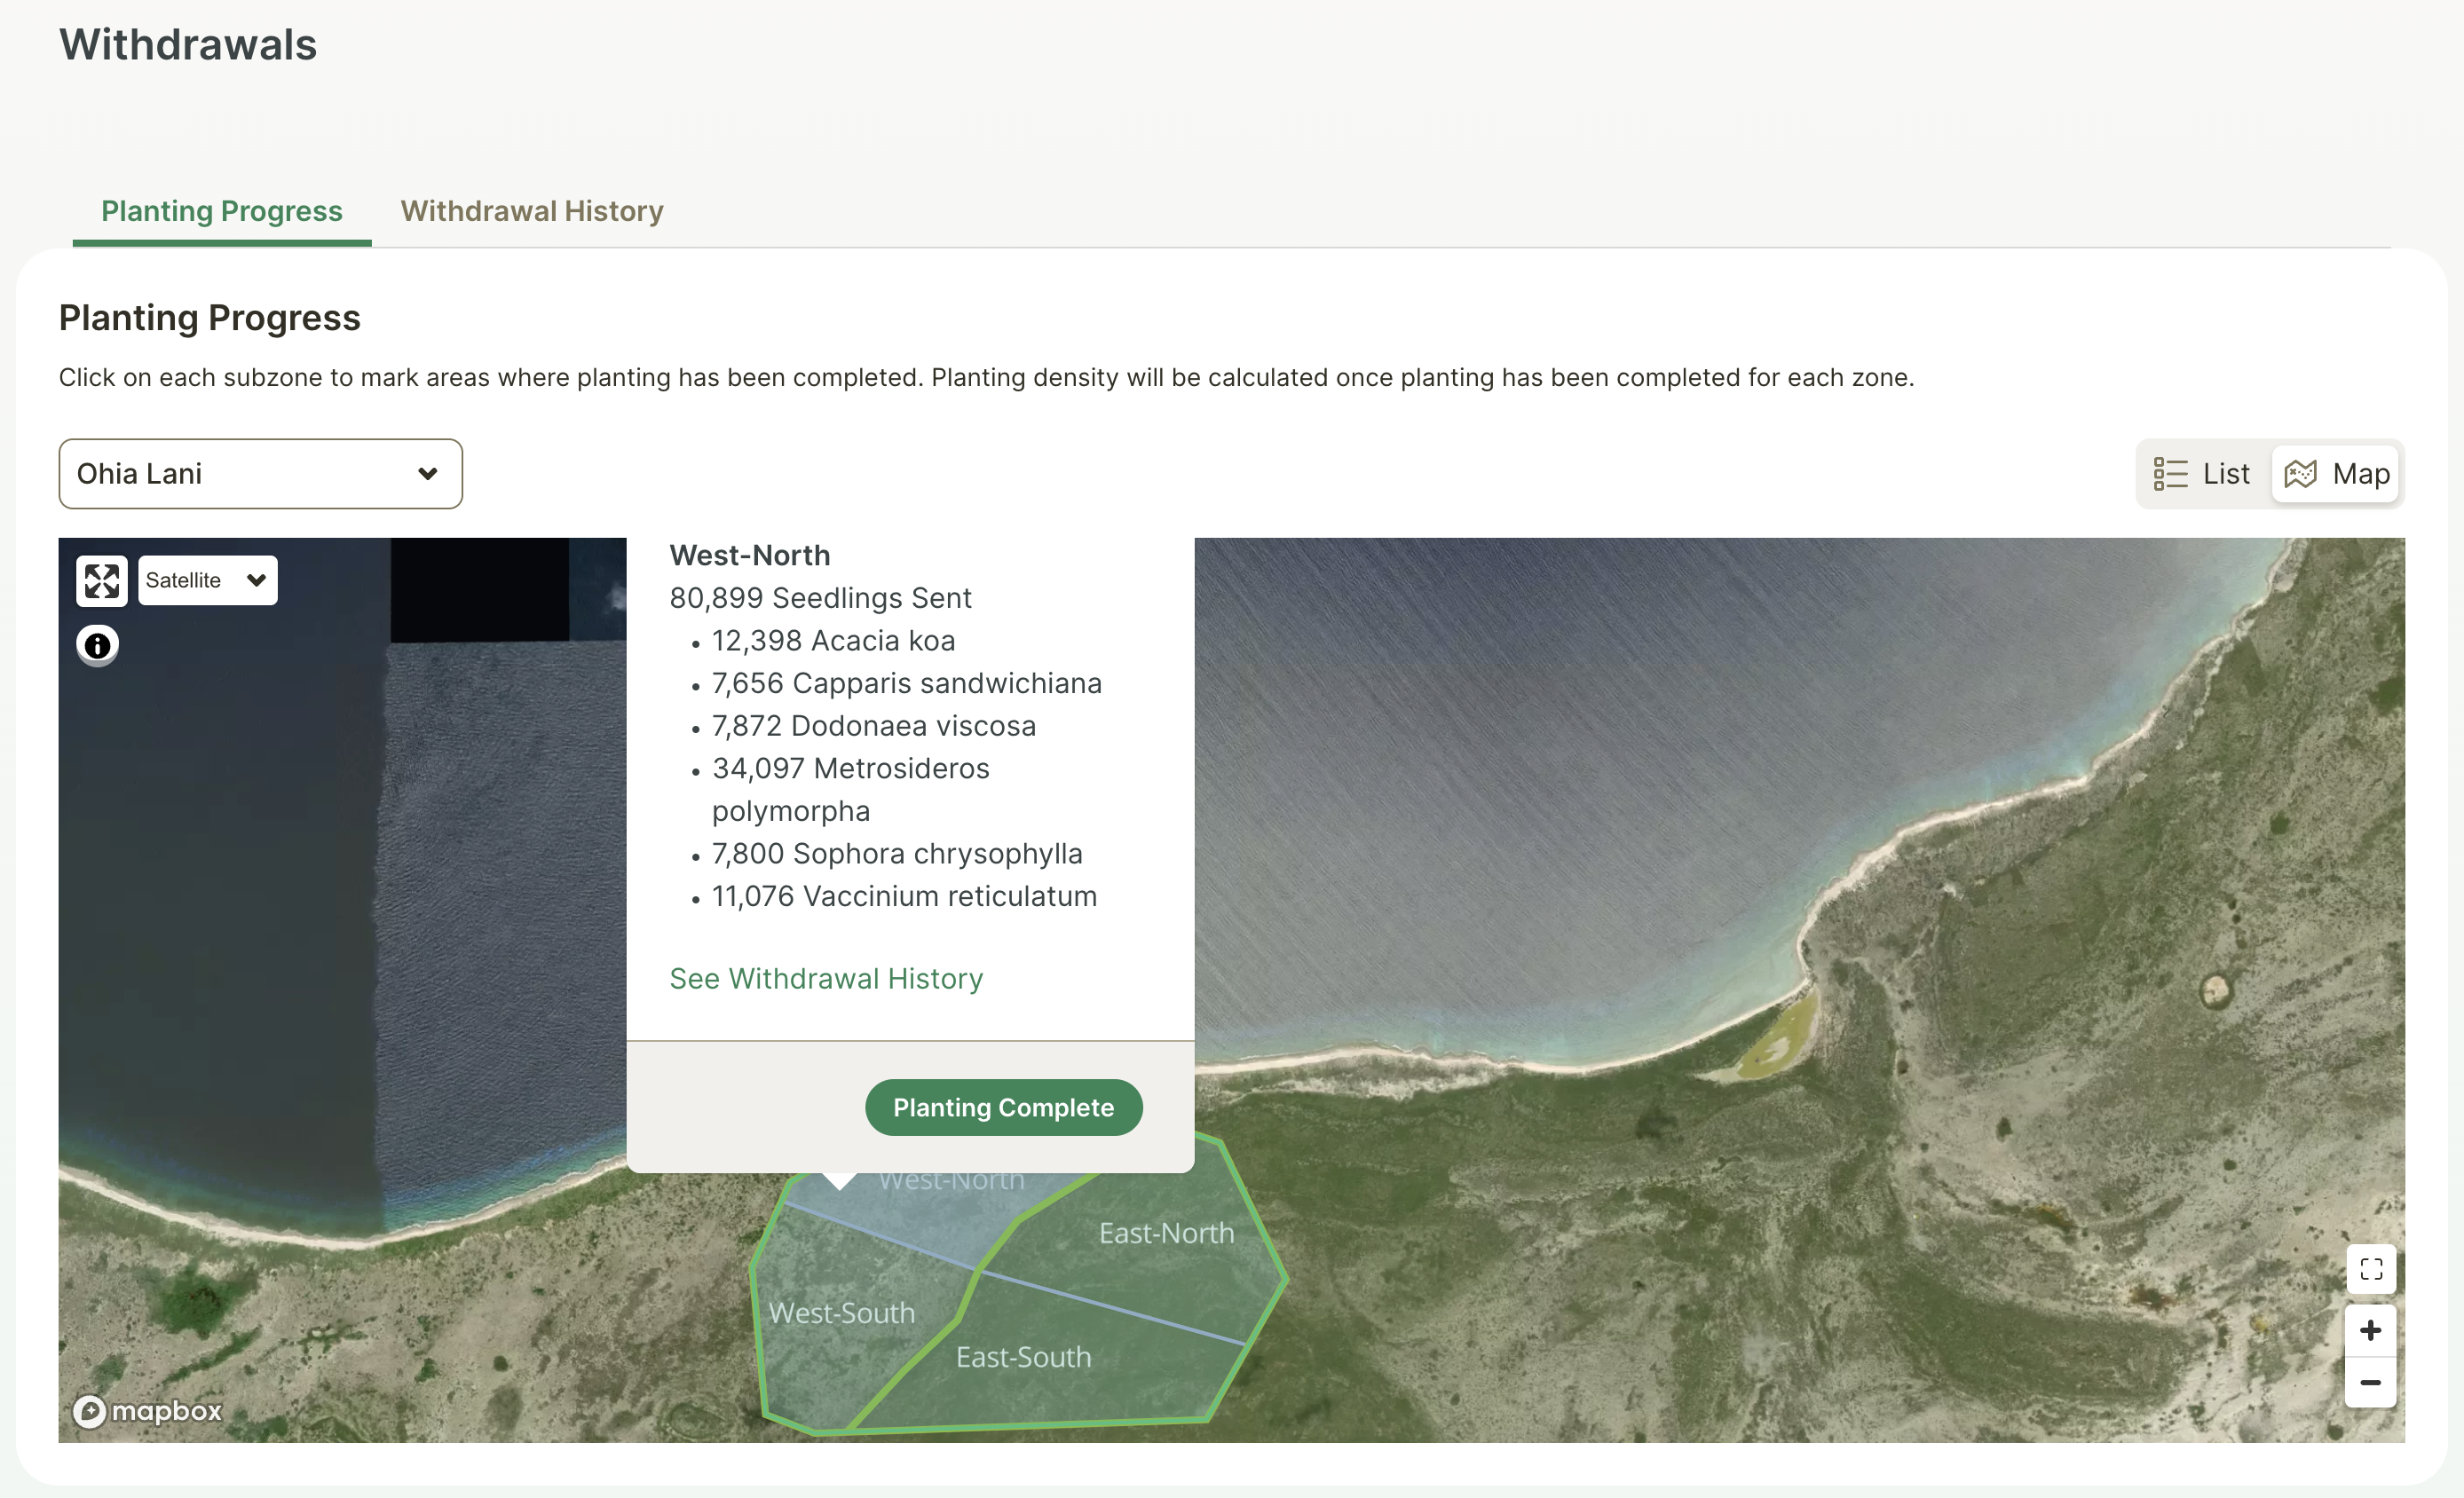Click the Mapbox logo
The height and width of the screenshot is (1498, 2464).
(x=146, y=1411)
